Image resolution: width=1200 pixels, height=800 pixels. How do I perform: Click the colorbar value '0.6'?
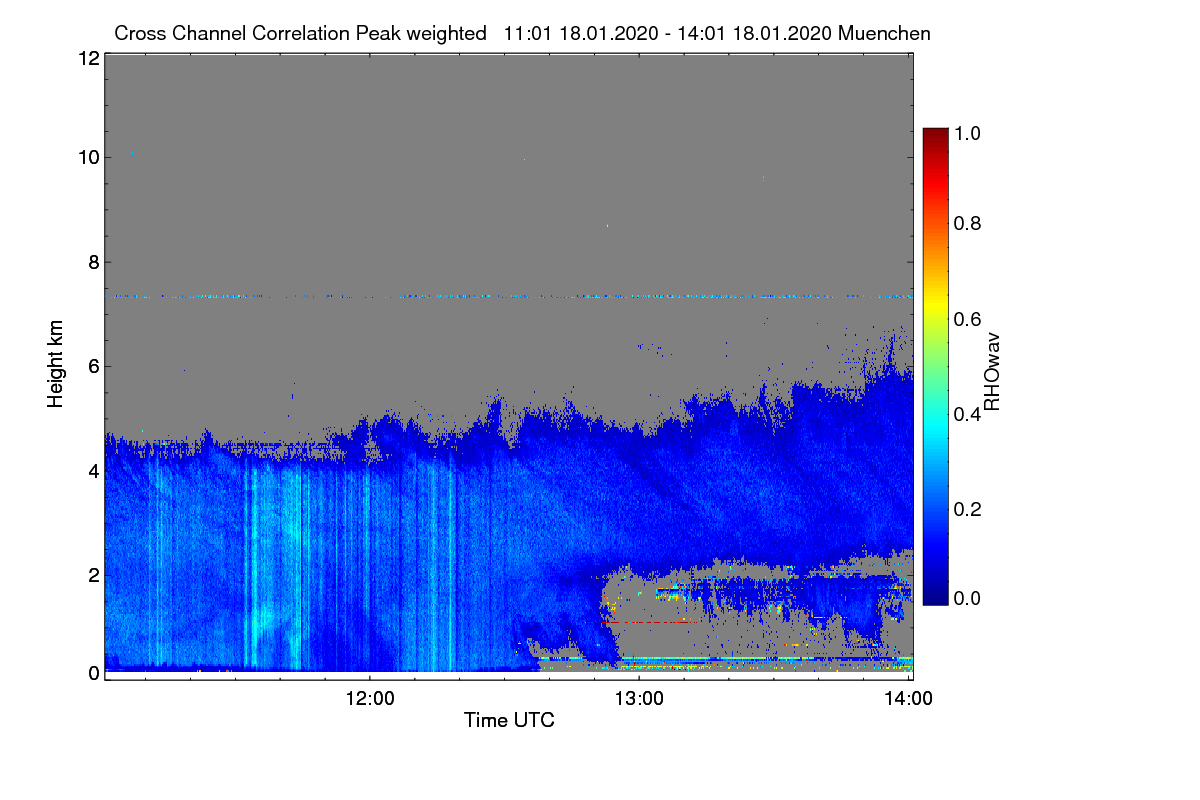tap(968, 319)
